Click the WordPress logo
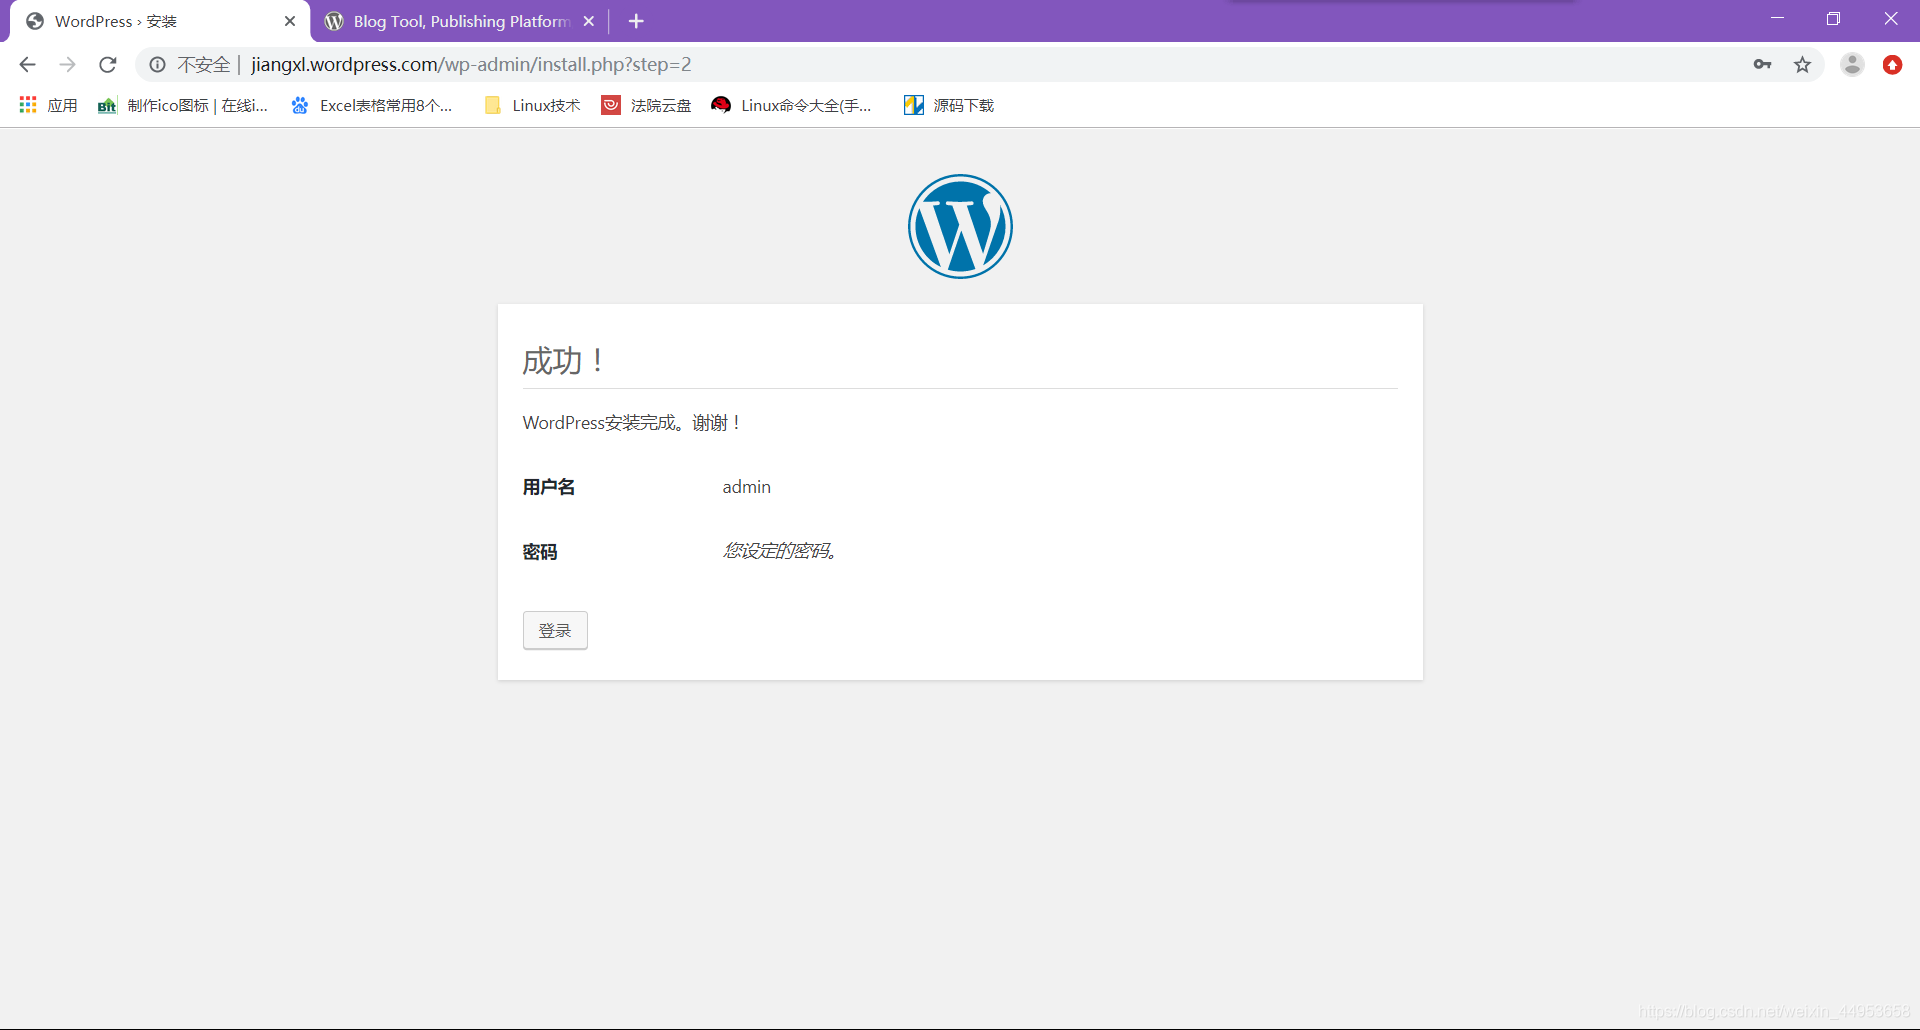The image size is (1920, 1030). (x=960, y=226)
